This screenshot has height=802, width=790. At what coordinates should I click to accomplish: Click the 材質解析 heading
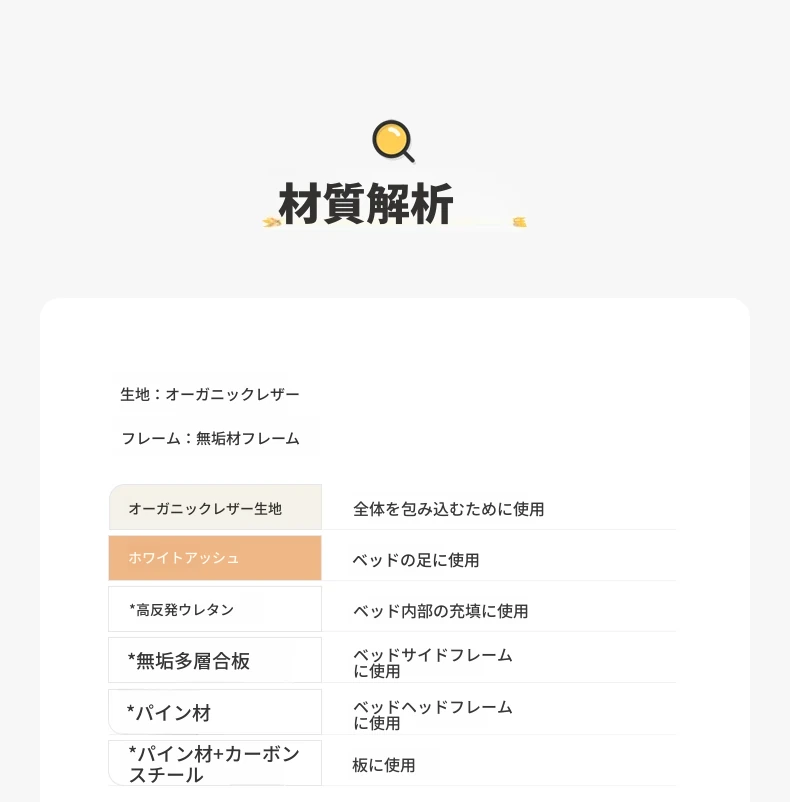point(366,204)
